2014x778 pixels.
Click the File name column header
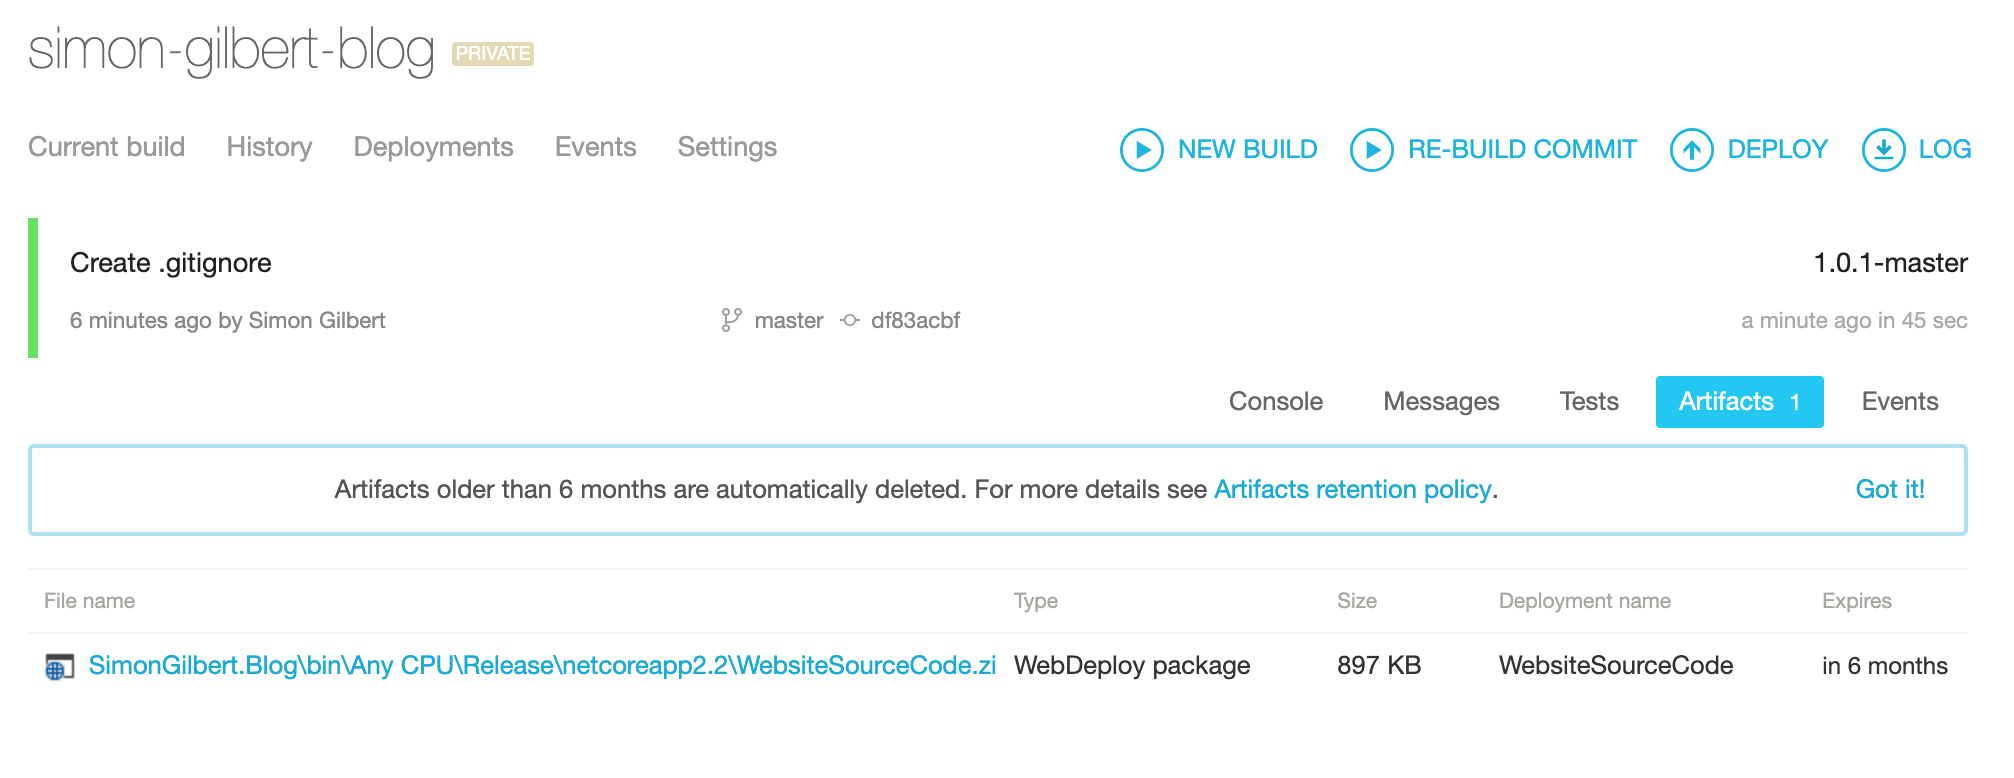89,601
